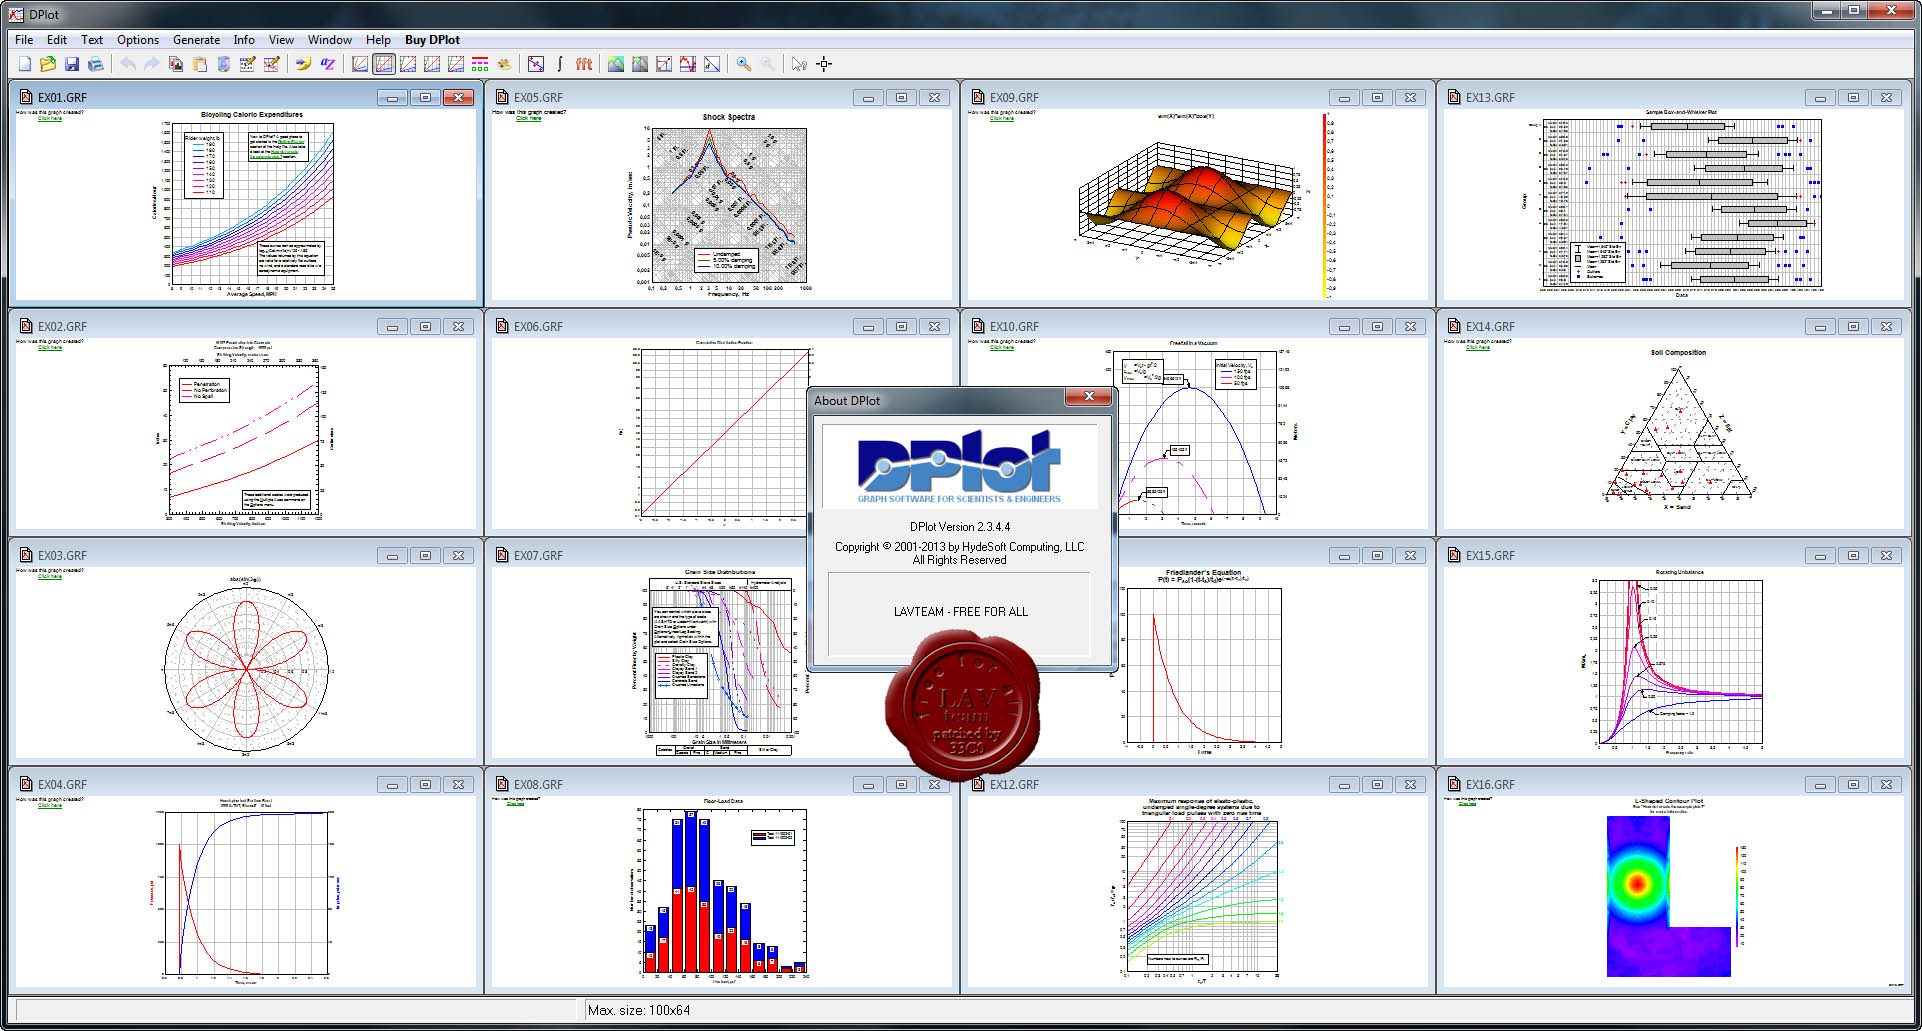
Task: Click the integral symbol toolbar icon
Action: 560,64
